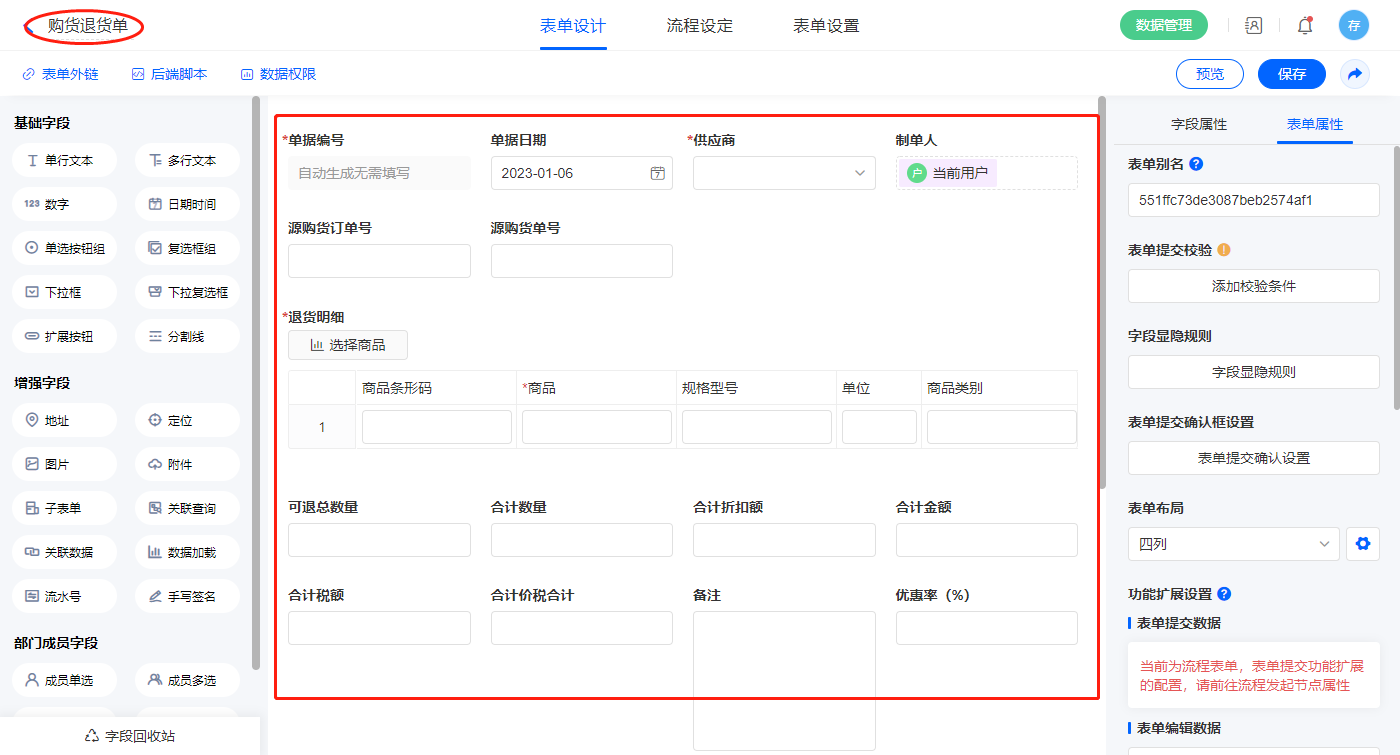The image size is (1400, 755).
Task: Add the 下拉复选框 field
Action: [x=187, y=292]
